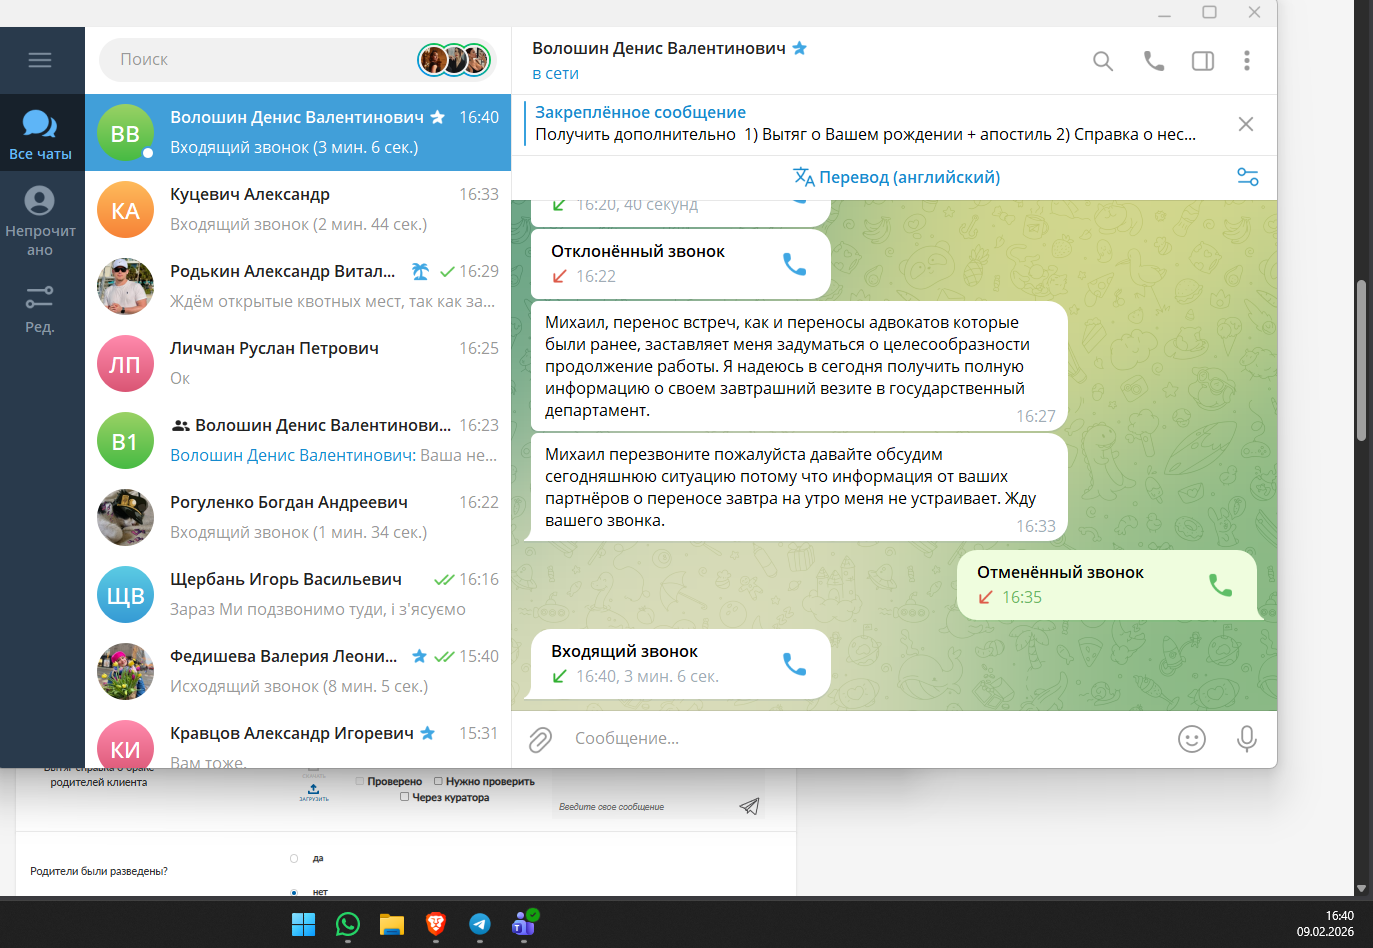This screenshot has height=948, width=1373.
Task: Hide the pinned message bar
Action: pos(1246,124)
